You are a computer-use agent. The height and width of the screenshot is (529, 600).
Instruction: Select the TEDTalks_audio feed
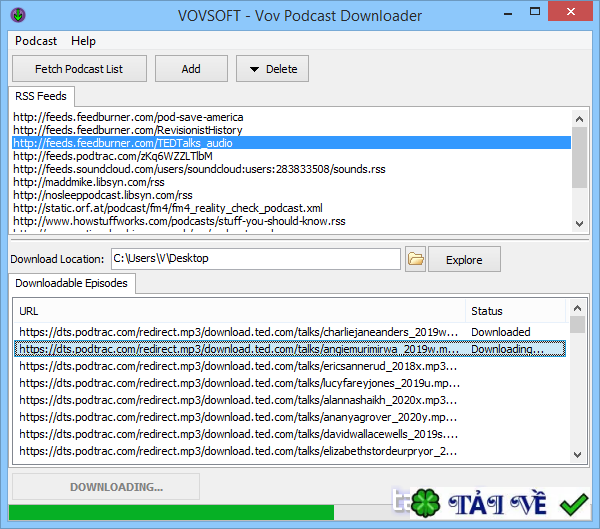point(291,143)
